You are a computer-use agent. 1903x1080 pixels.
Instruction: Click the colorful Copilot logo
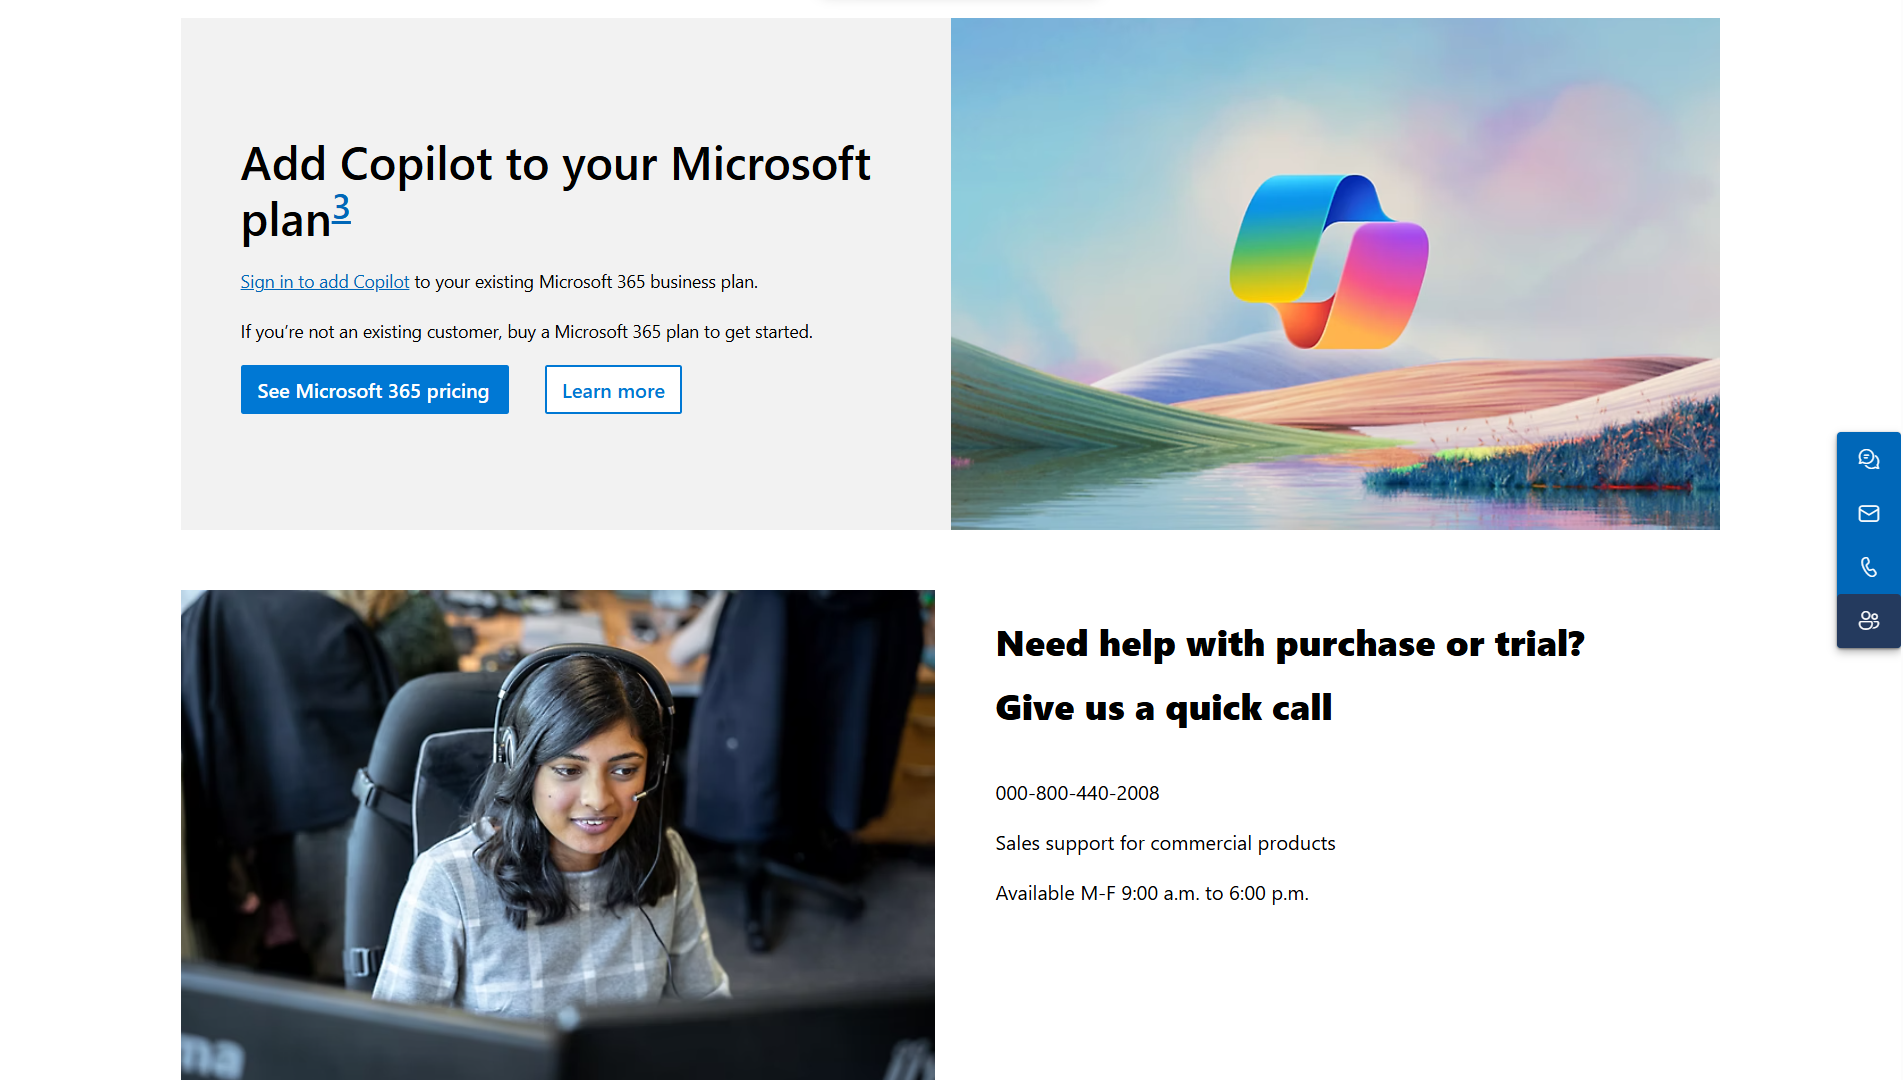(x=1329, y=262)
